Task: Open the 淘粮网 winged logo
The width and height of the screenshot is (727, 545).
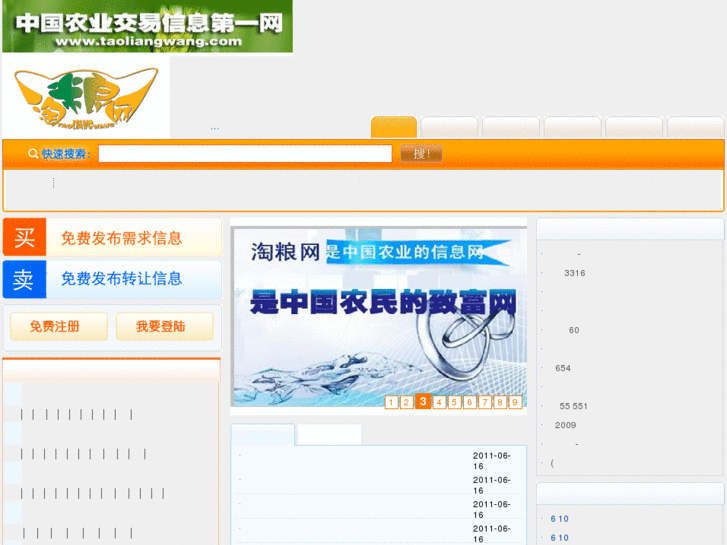Action: click(86, 97)
